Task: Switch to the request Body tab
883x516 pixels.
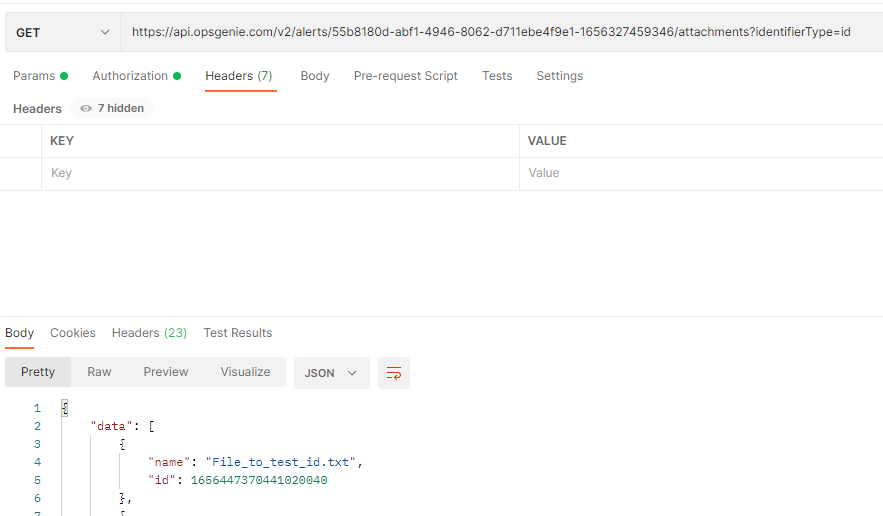Action: coord(315,76)
